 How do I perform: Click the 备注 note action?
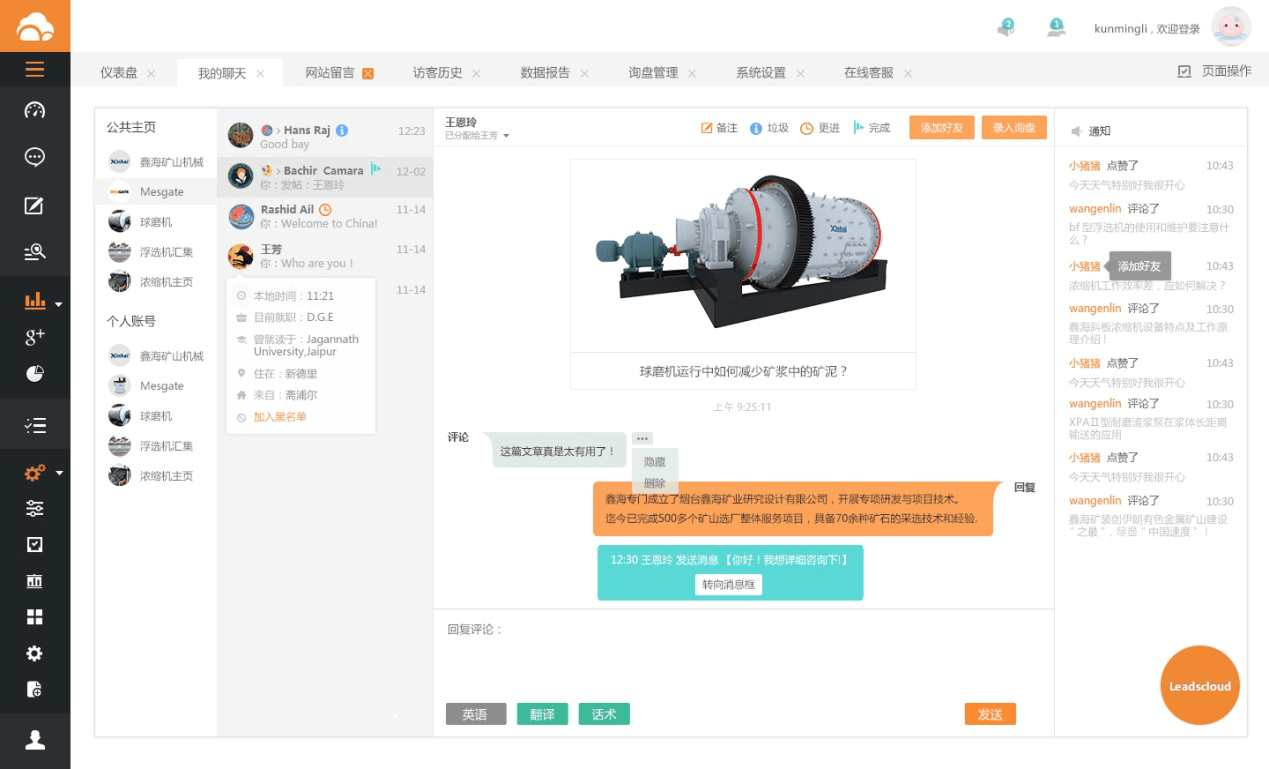pyautogui.click(x=719, y=128)
